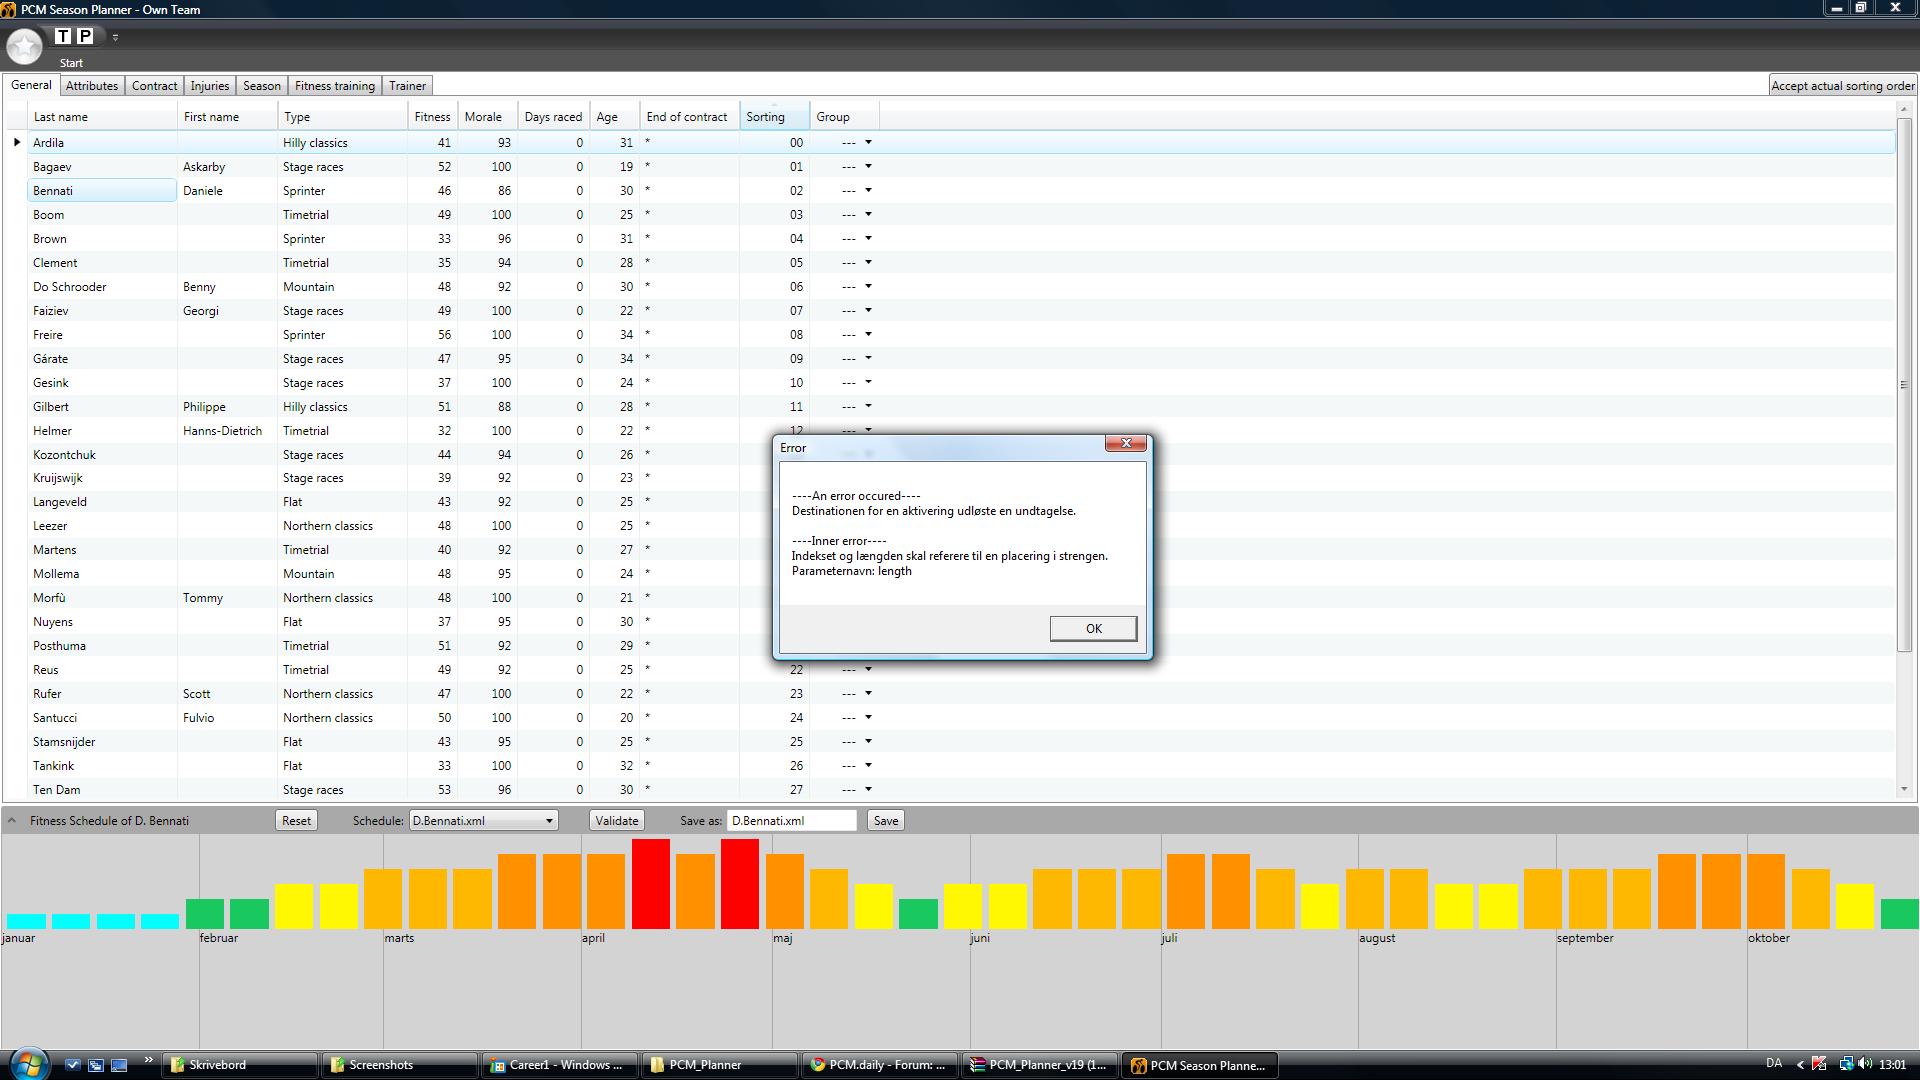Click the network connection tray icon
Viewport: 1920px width, 1080px height.
coord(1845,1064)
